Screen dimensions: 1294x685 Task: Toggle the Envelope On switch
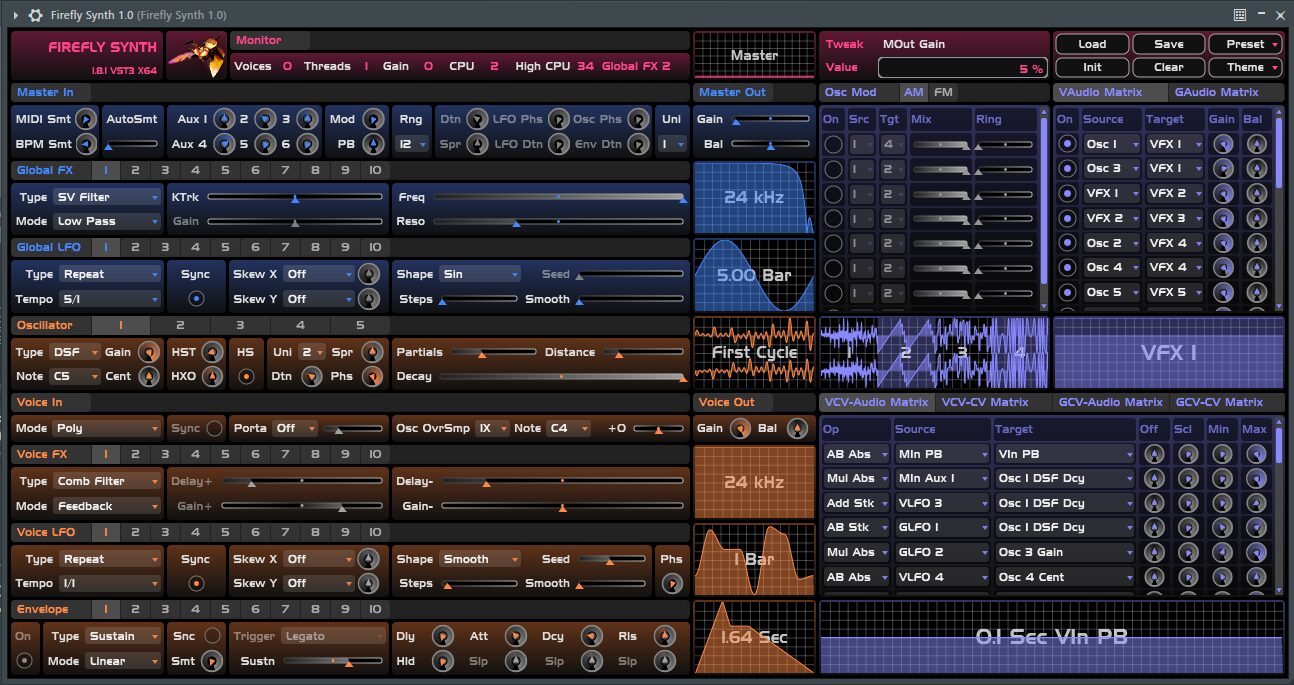(x=25, y=661)
